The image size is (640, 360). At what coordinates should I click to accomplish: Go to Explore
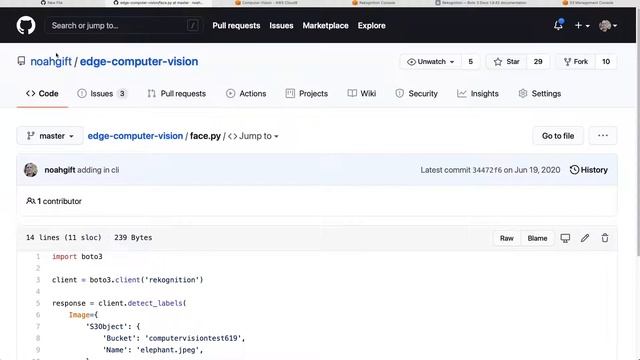[371, 25]
